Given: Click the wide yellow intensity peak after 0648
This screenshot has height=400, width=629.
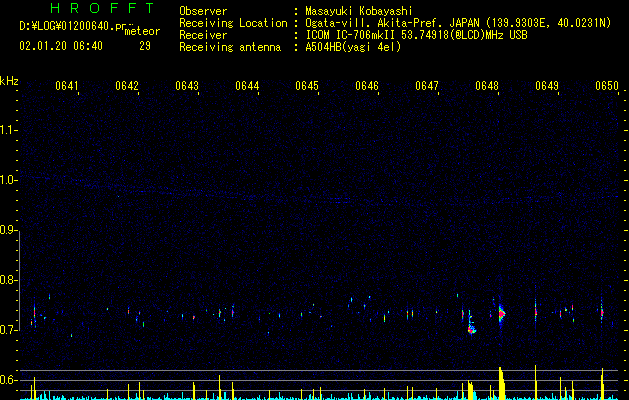Looking at the screenshot, I should (501, 383).
